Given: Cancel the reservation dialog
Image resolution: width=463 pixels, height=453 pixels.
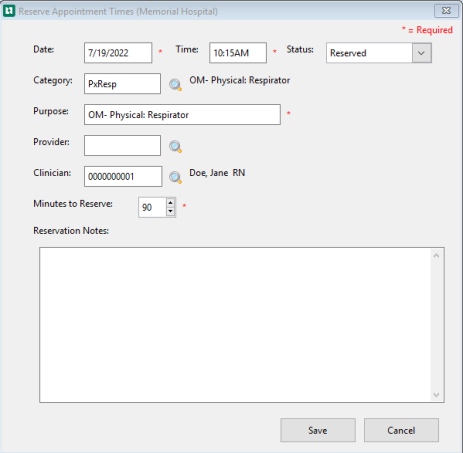Looking at the screenshot, I should pyautogui.click(x=401, y=430).
